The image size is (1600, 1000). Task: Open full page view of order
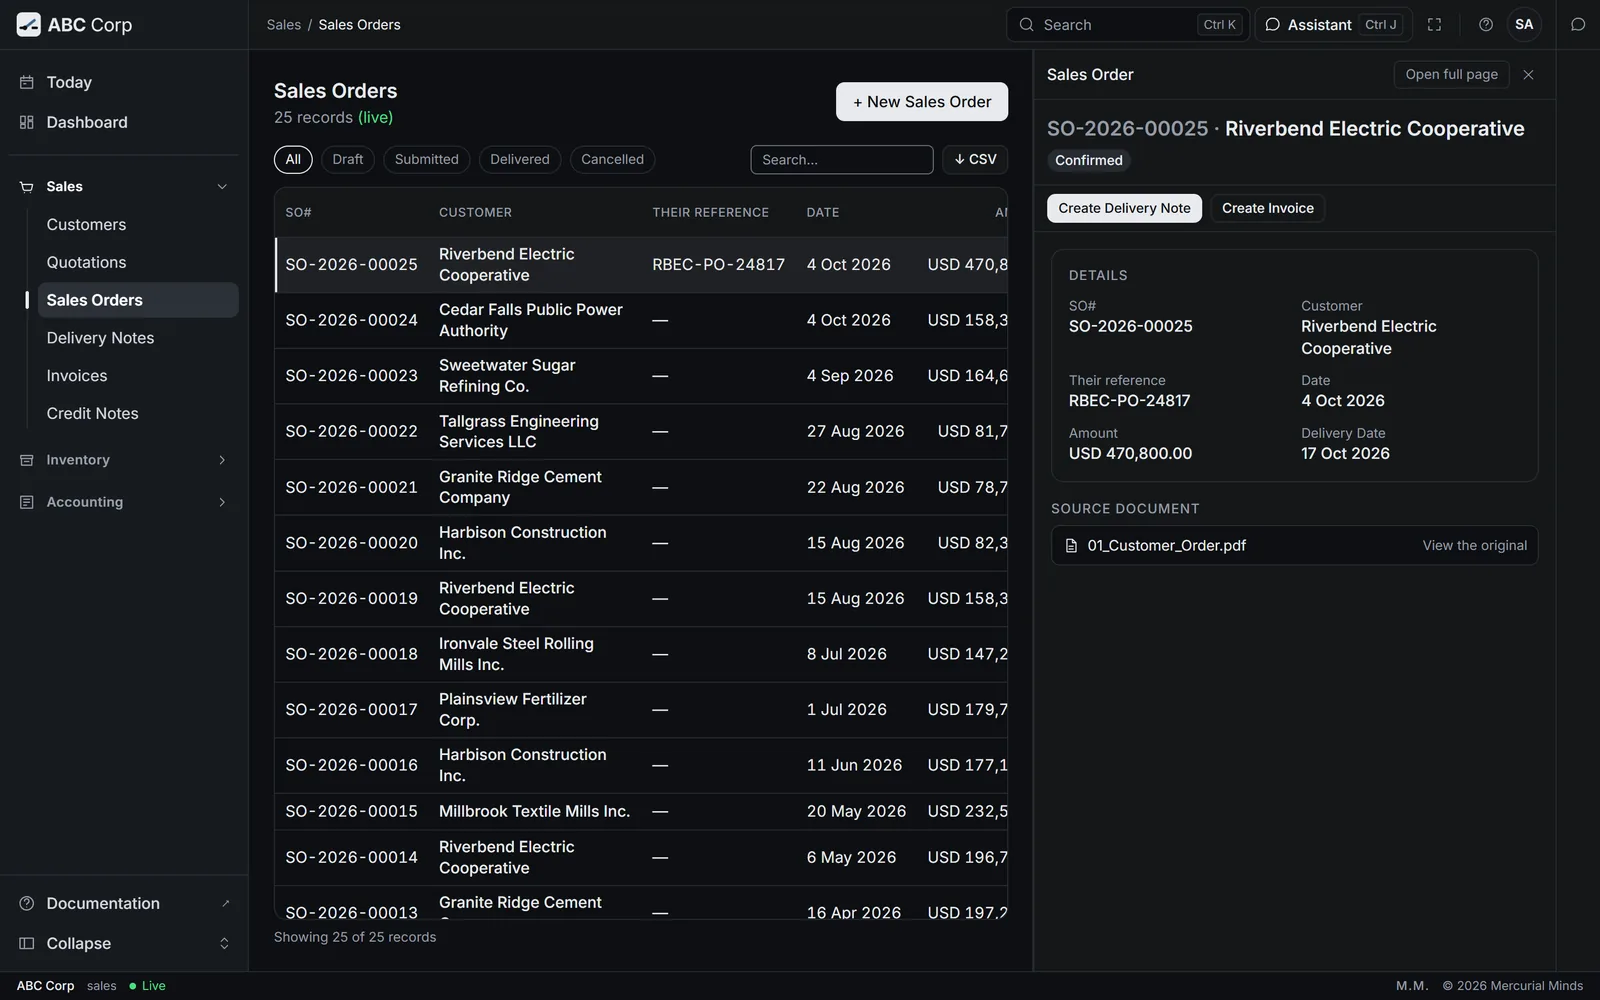click(x=1451, y=74)
